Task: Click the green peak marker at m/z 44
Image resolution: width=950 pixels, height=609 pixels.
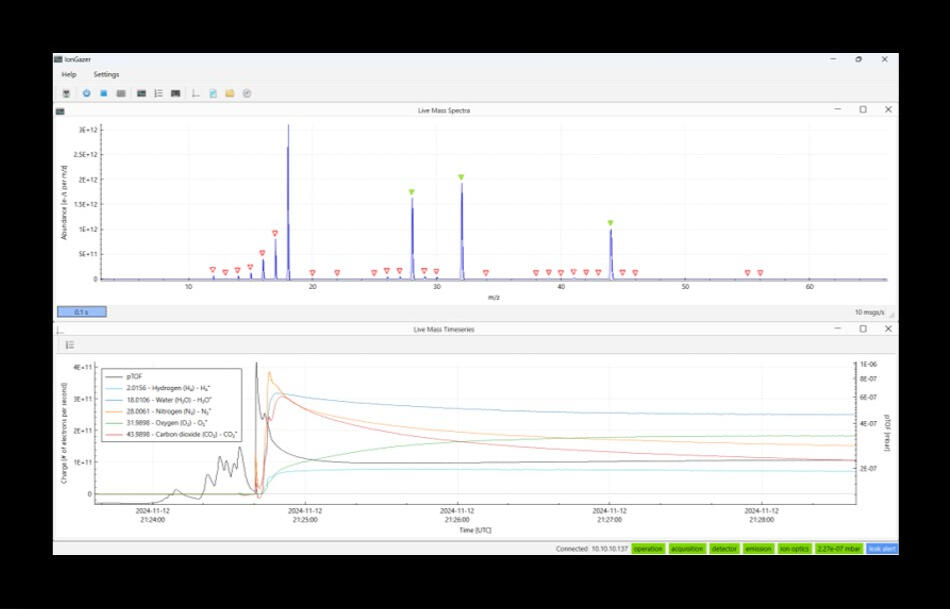Action: (x=610, y=223)
